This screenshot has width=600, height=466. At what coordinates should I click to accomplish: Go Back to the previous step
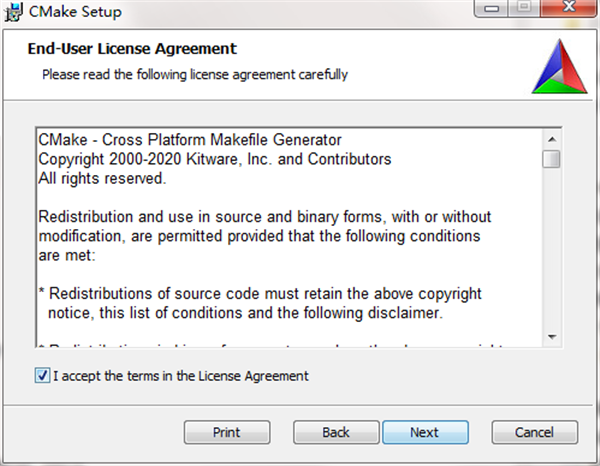point(336,433)
